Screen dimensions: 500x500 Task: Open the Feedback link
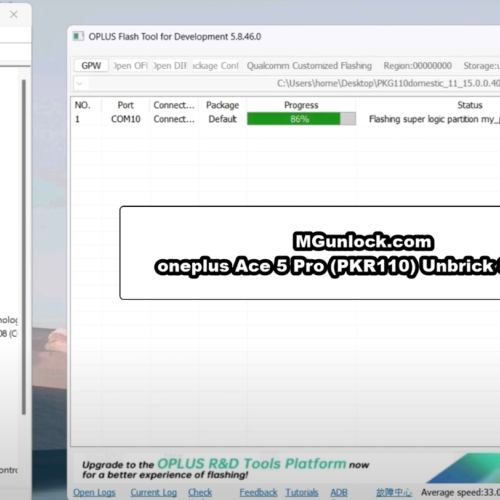258,492
